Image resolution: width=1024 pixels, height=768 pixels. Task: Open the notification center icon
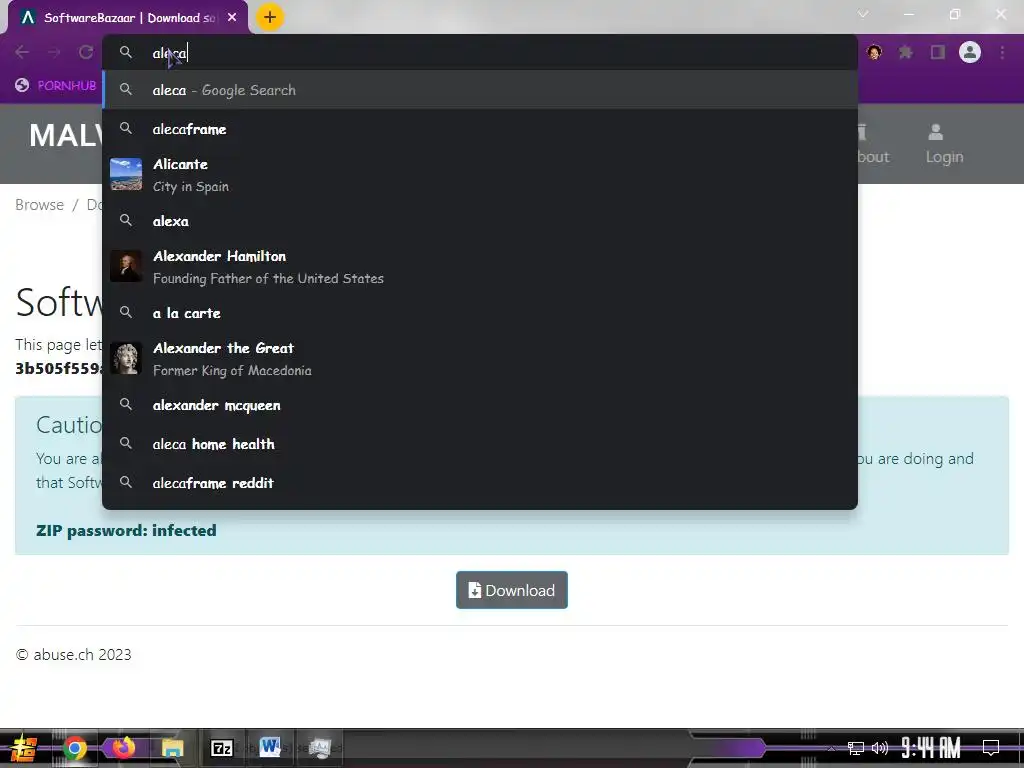pyautogui.click(x=991, y=748)
